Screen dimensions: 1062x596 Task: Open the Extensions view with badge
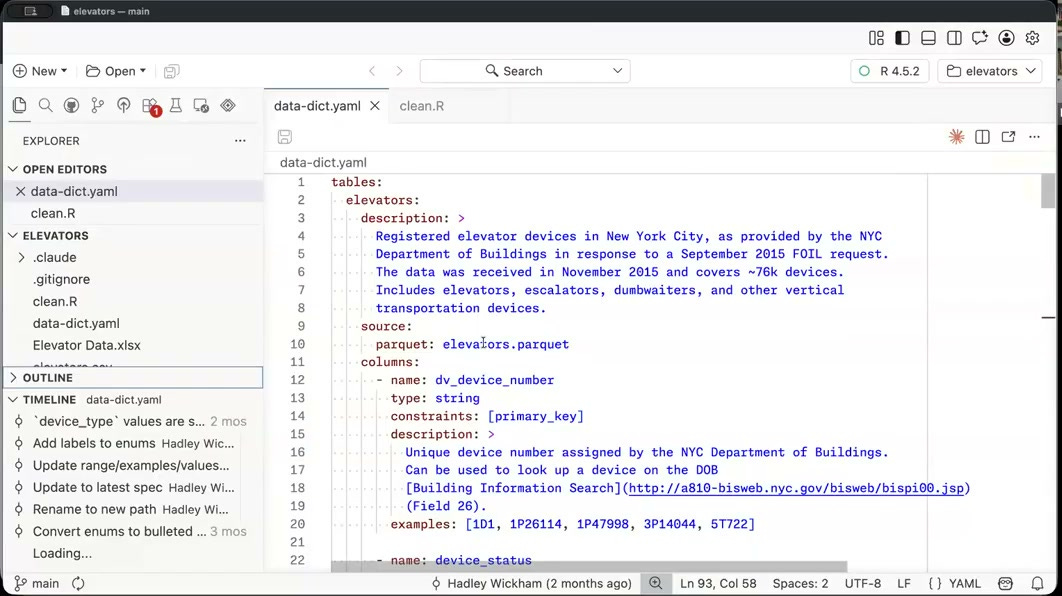point(150,106)
